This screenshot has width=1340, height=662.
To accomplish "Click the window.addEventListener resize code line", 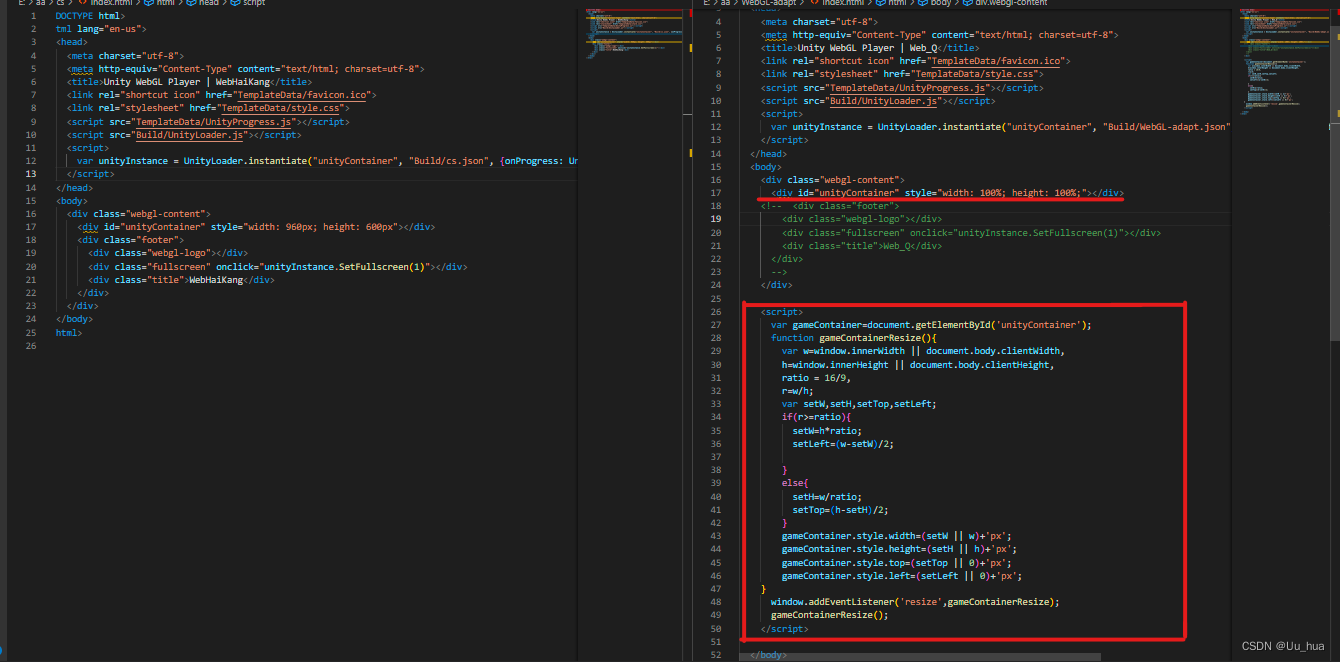I will [x=914, y=602].
